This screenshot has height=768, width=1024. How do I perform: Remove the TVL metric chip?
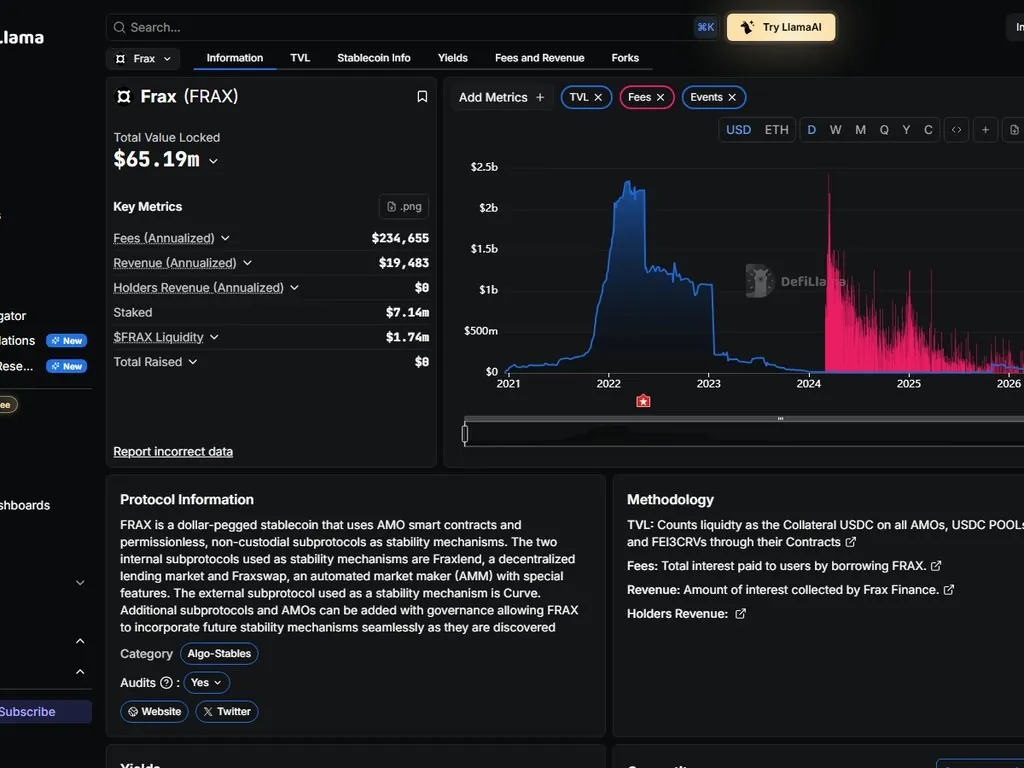[598, 97]
